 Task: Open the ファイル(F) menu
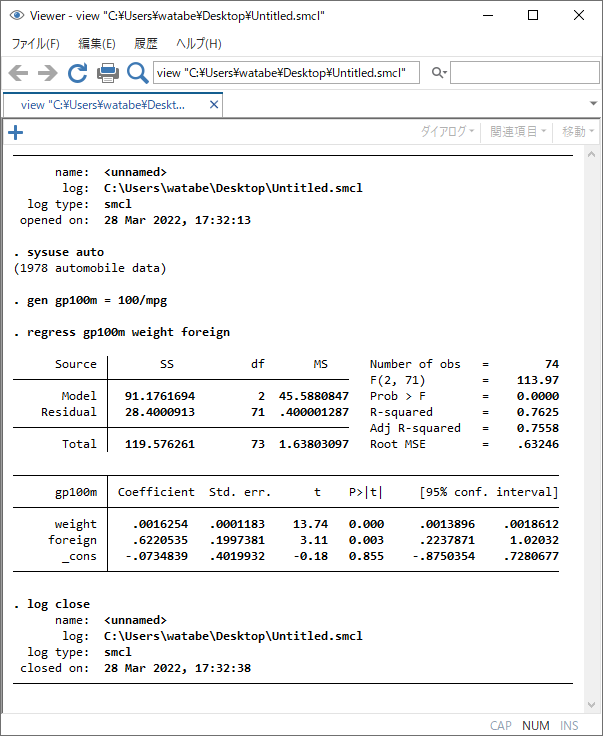pos(35,44)
